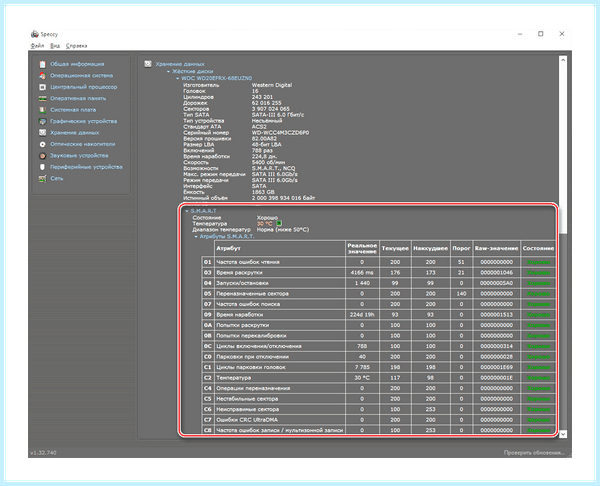Open Графические устройства section

pos(83,122)
